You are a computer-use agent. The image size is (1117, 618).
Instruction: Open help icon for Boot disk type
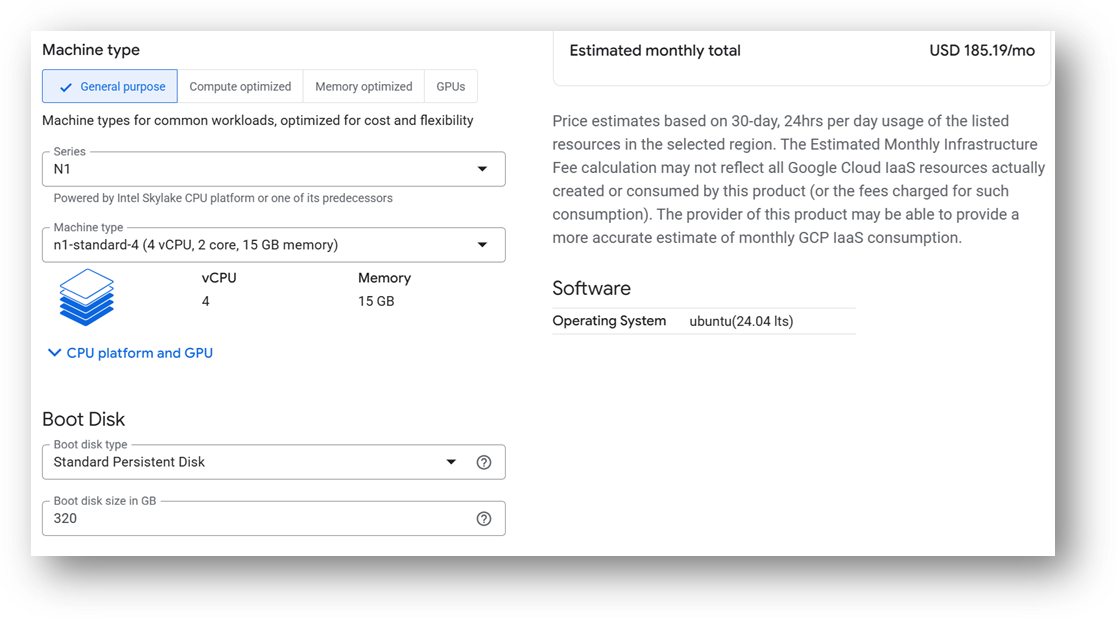(x=484, y=462)
